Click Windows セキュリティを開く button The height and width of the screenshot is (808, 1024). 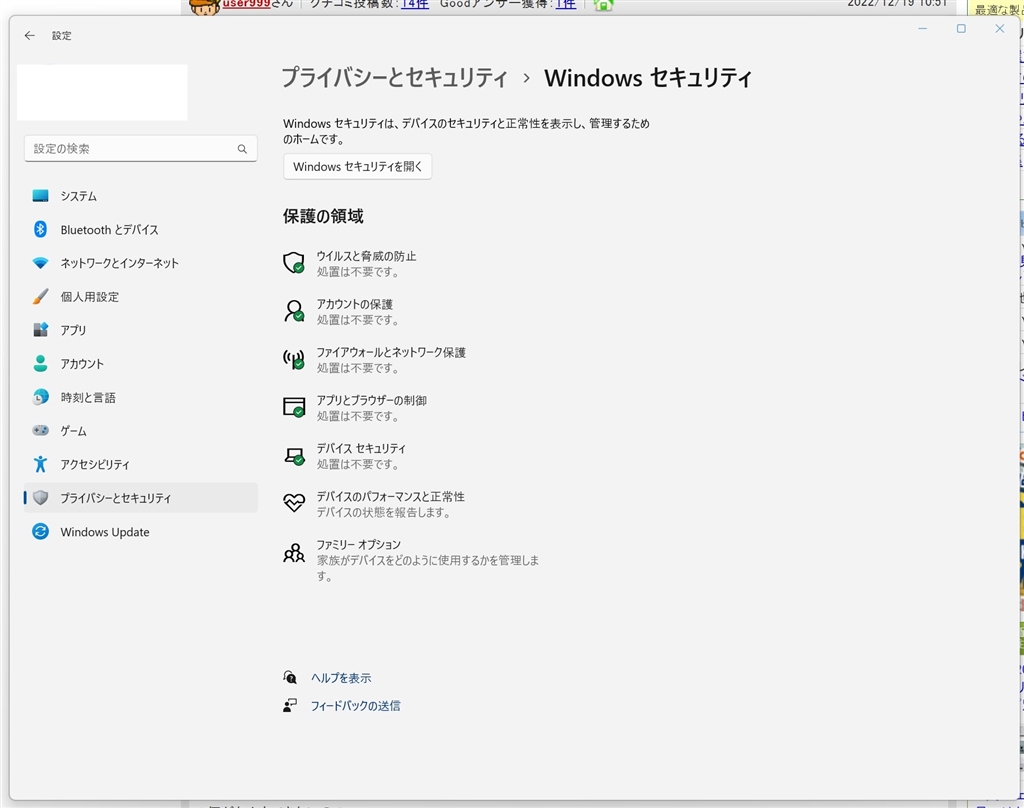(357, 167)
